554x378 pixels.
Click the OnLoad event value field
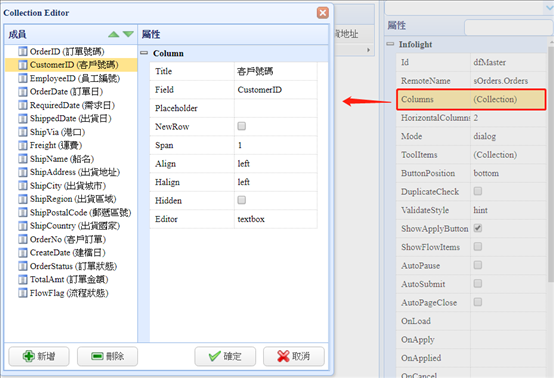click(508, 321)
